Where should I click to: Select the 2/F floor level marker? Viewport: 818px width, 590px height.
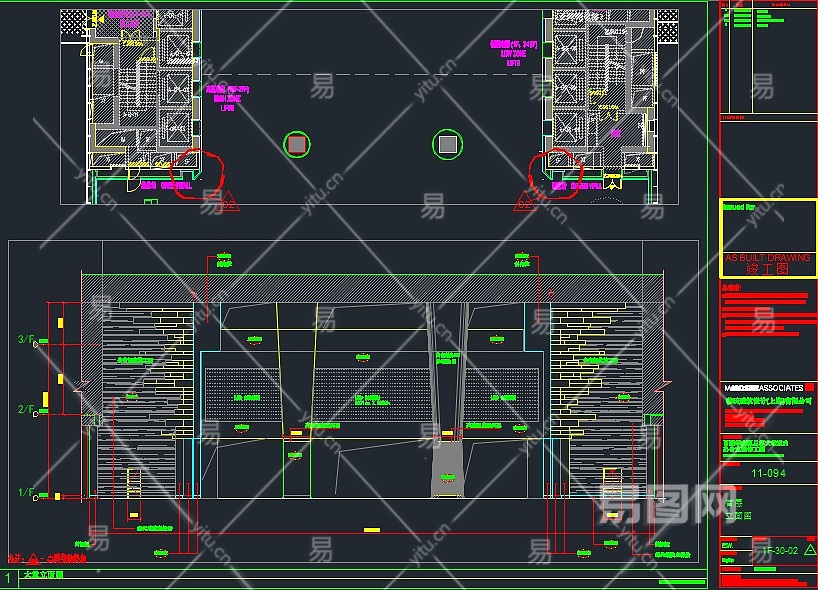[x=25, y=410]
